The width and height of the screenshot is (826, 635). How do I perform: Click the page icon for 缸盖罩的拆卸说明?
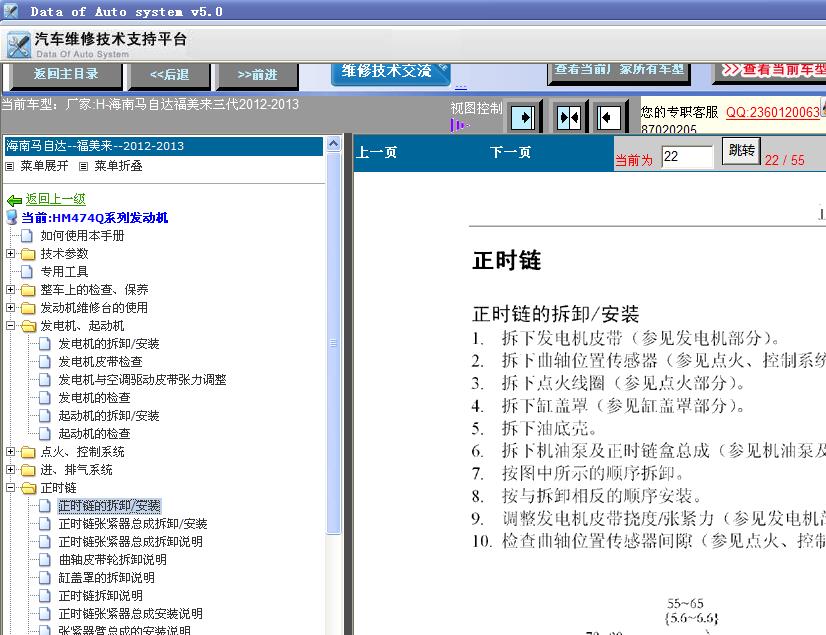click(x=45, y=578)
